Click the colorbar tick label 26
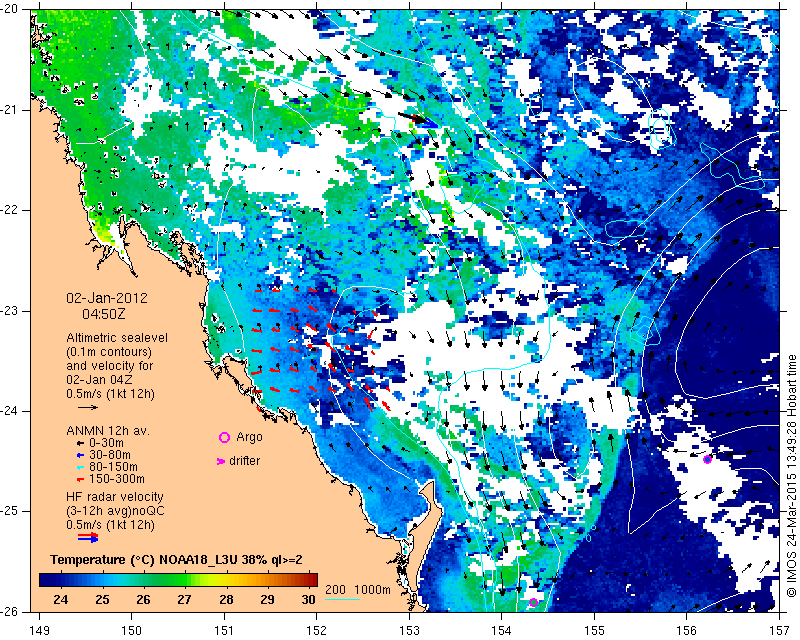 tap(143, 600)
